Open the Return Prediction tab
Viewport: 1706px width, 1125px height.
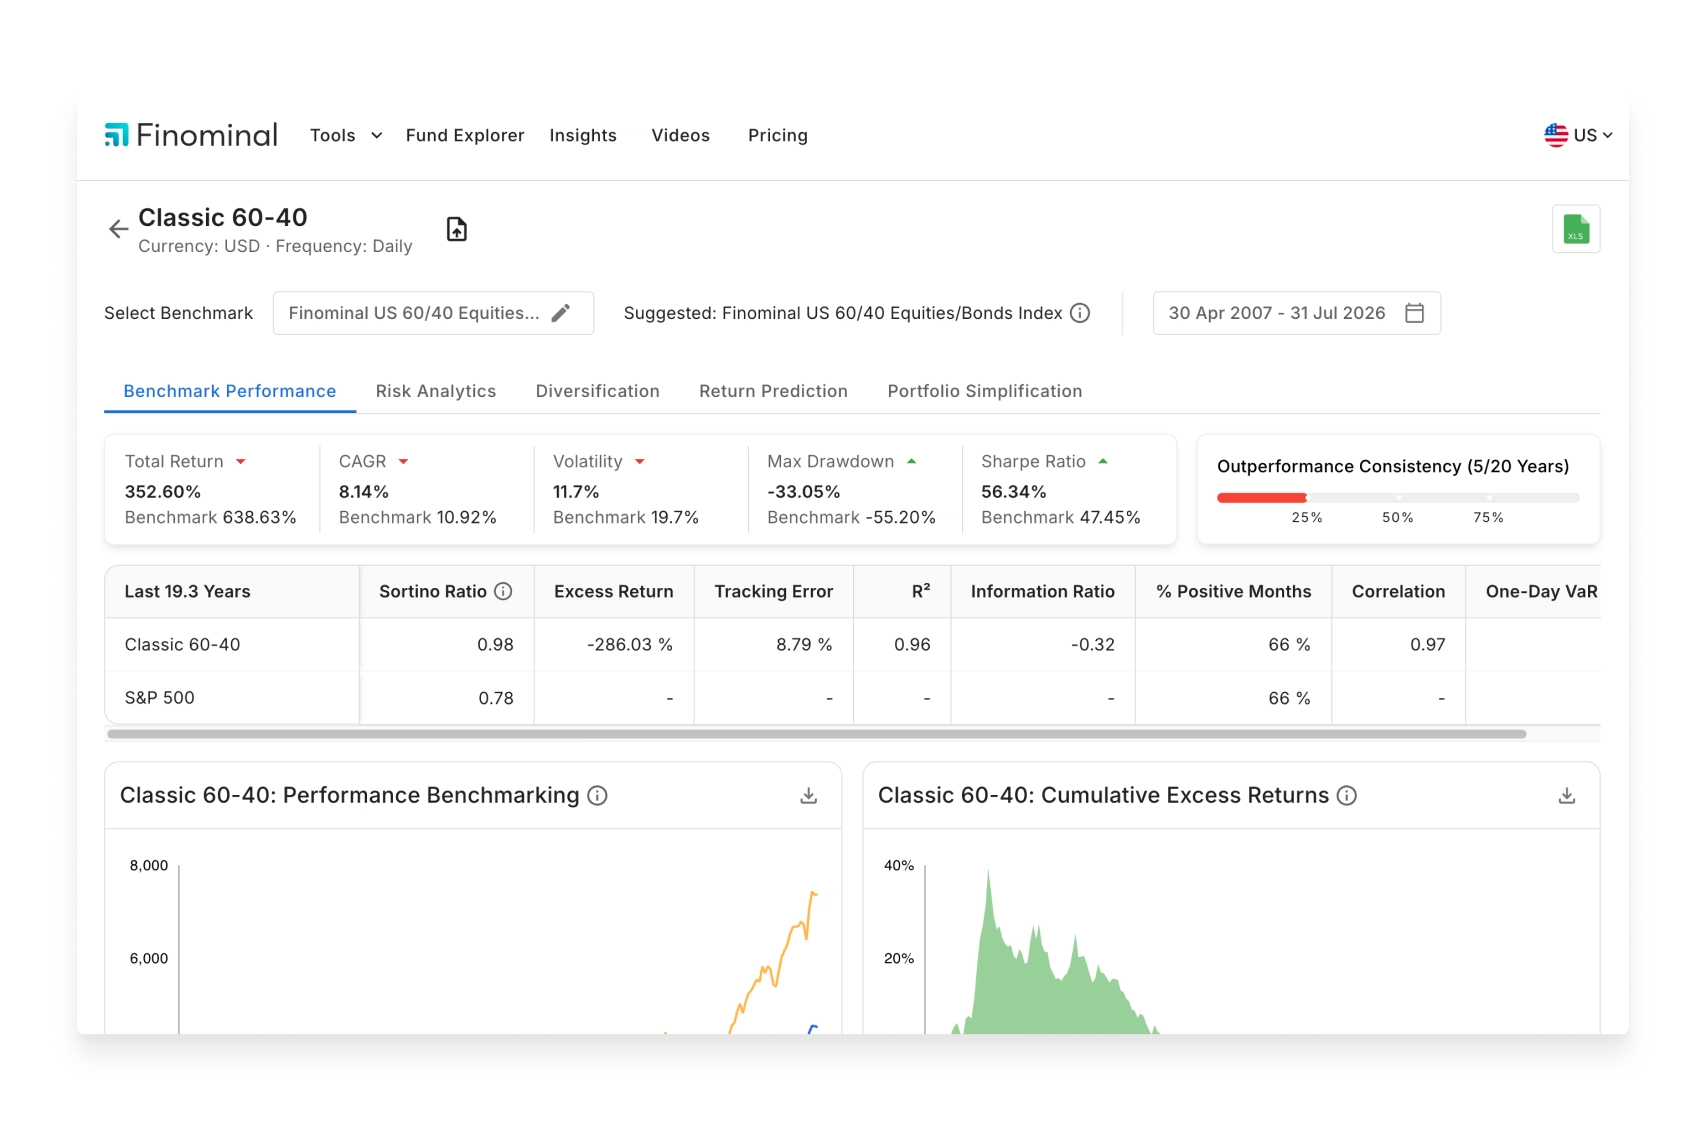tap(774, 391)
